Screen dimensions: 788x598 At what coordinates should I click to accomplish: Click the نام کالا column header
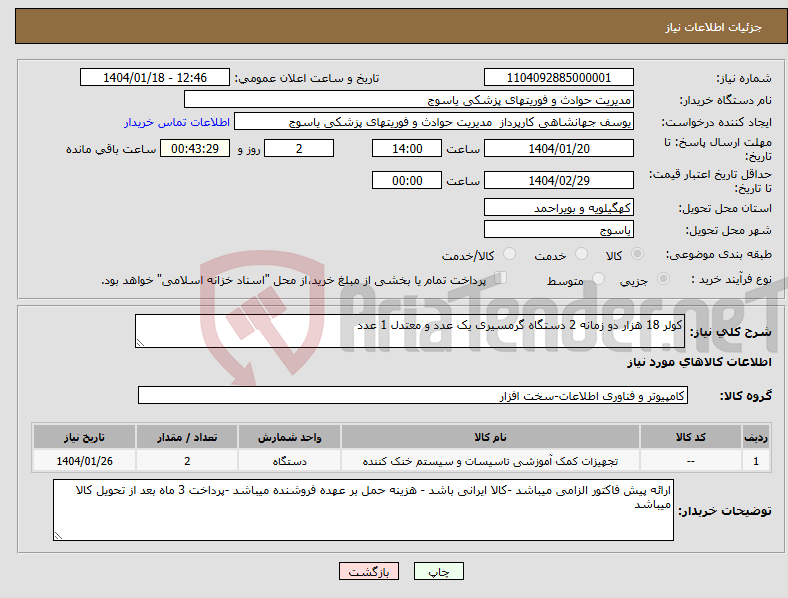[490, 437]
